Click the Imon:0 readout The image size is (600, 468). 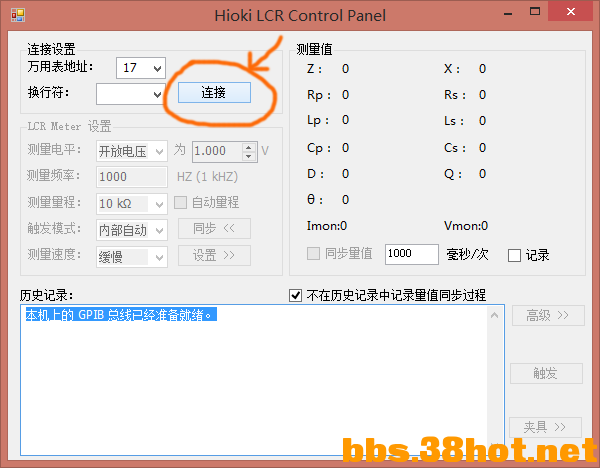(327, 226)
